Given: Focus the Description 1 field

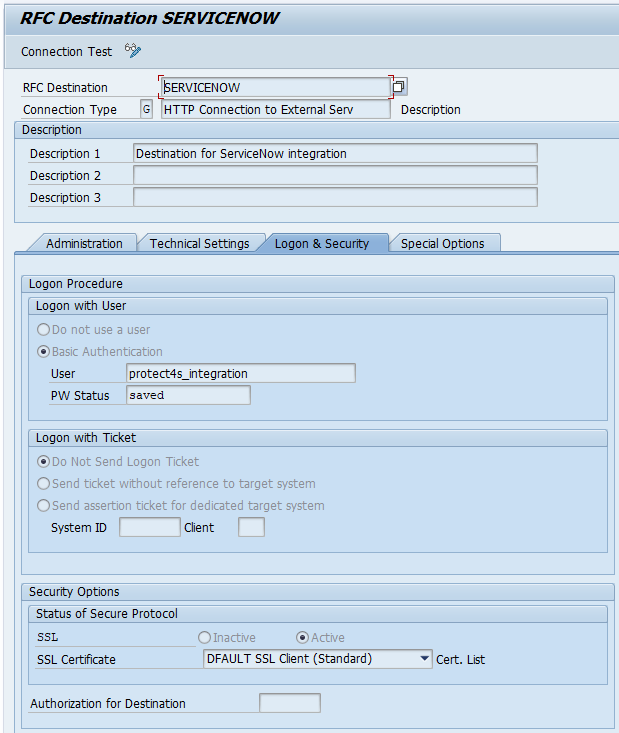Looking at the screenshot, I should pyautogui.click(x=335, y=153).
